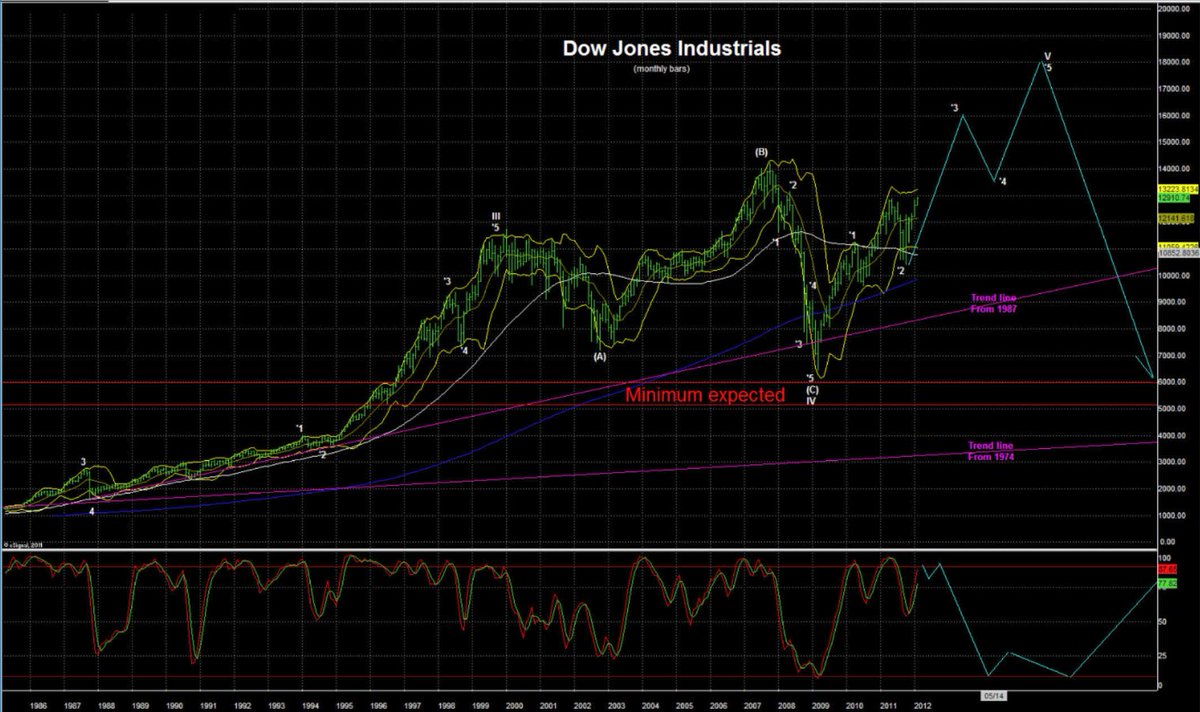1200x712 pixels.
Task: Click the 1987 year label on the time axis
Action: pos(72,706)
